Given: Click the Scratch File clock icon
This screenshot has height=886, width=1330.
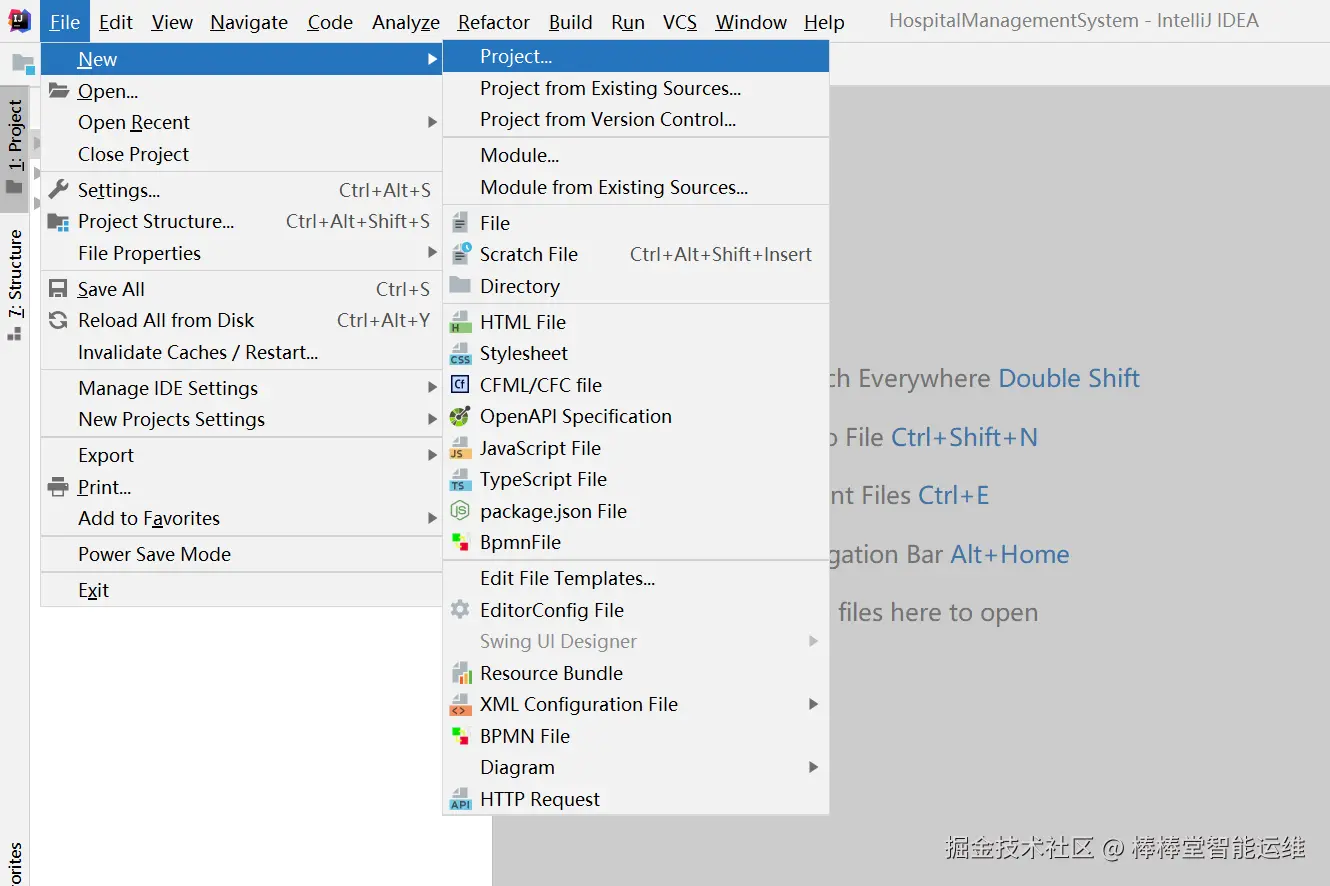Looking at the screenshot, I should (x=460, y=254).
